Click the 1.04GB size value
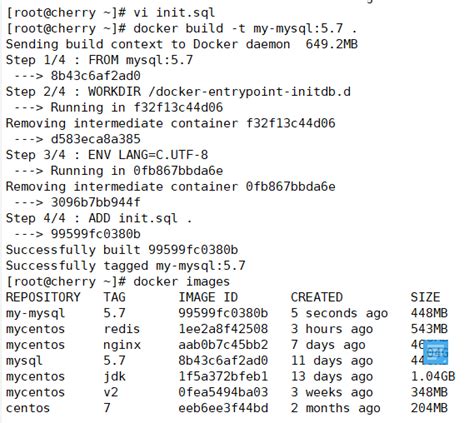The width and height of the screenshot is (474, 423). pyautogui.click(x=433, y=376)
